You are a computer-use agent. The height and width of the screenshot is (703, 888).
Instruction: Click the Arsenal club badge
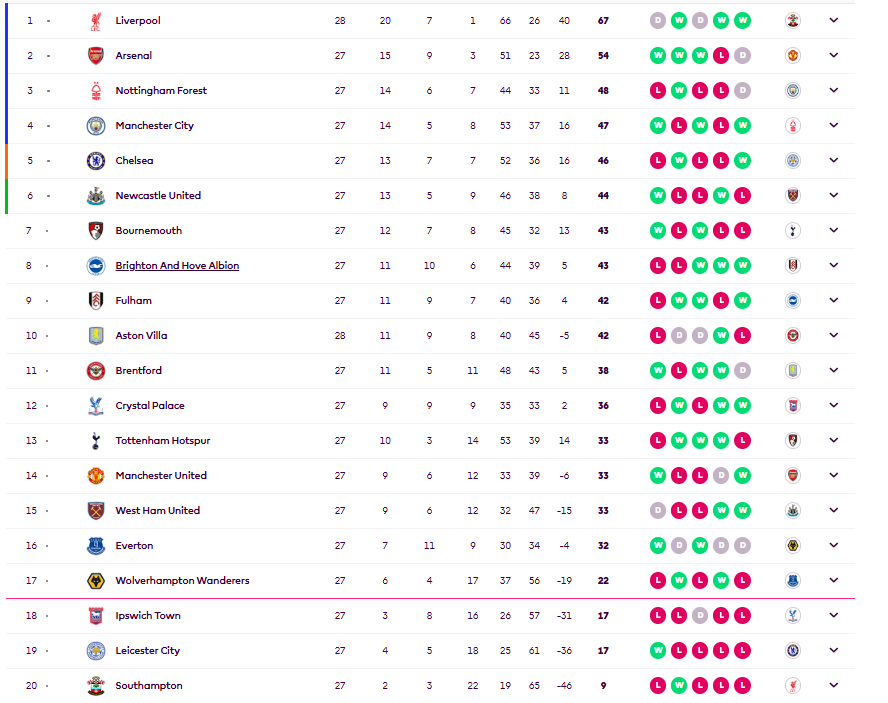click(x=96, y=56)
